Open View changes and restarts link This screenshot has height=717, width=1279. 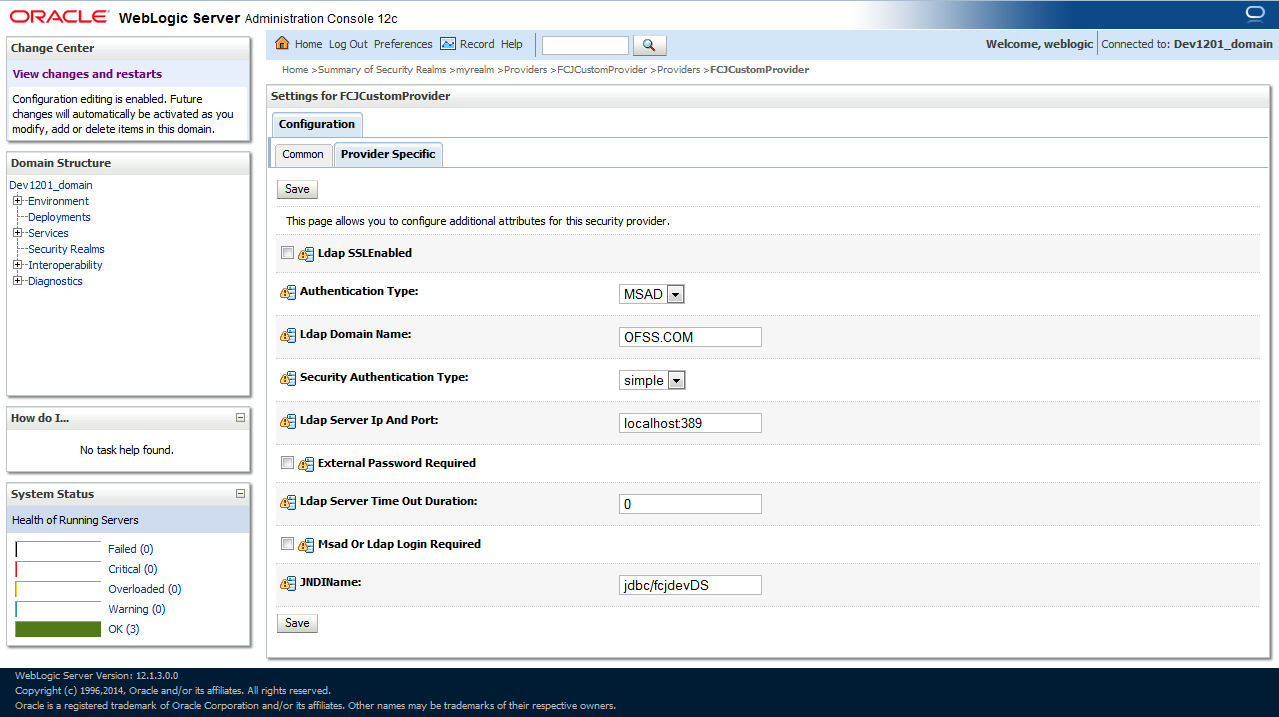[x=87, y=74]
